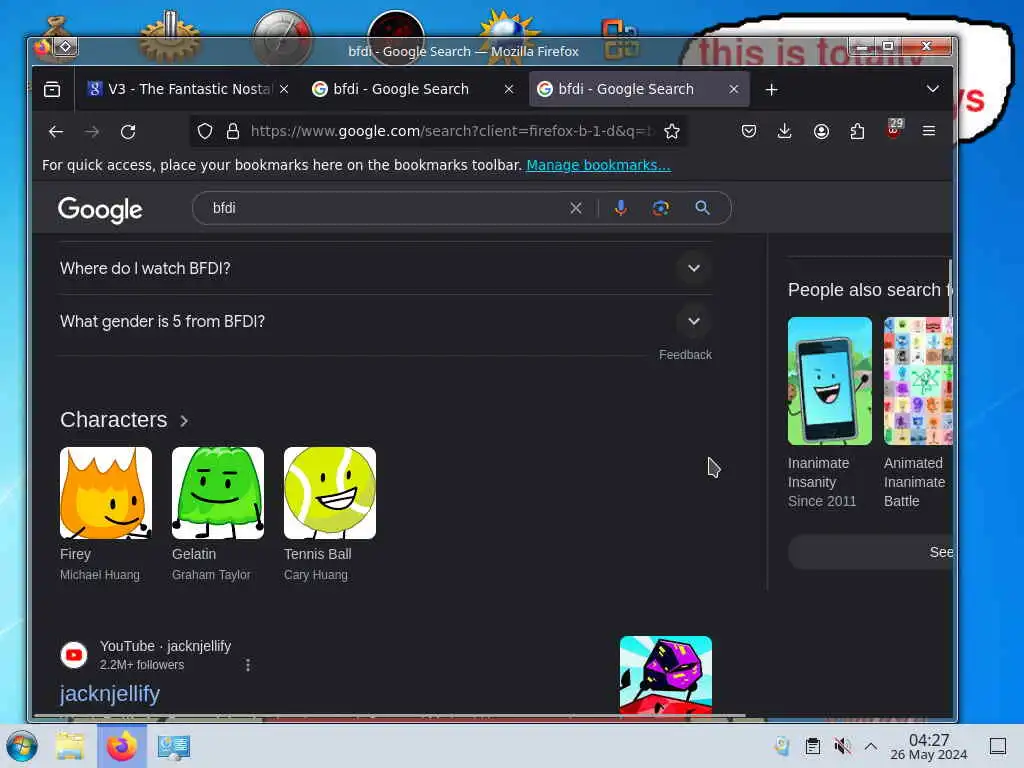The image size is (1024, 768).
Task: Open the Google logo homepage
Action: click(100, 210)
